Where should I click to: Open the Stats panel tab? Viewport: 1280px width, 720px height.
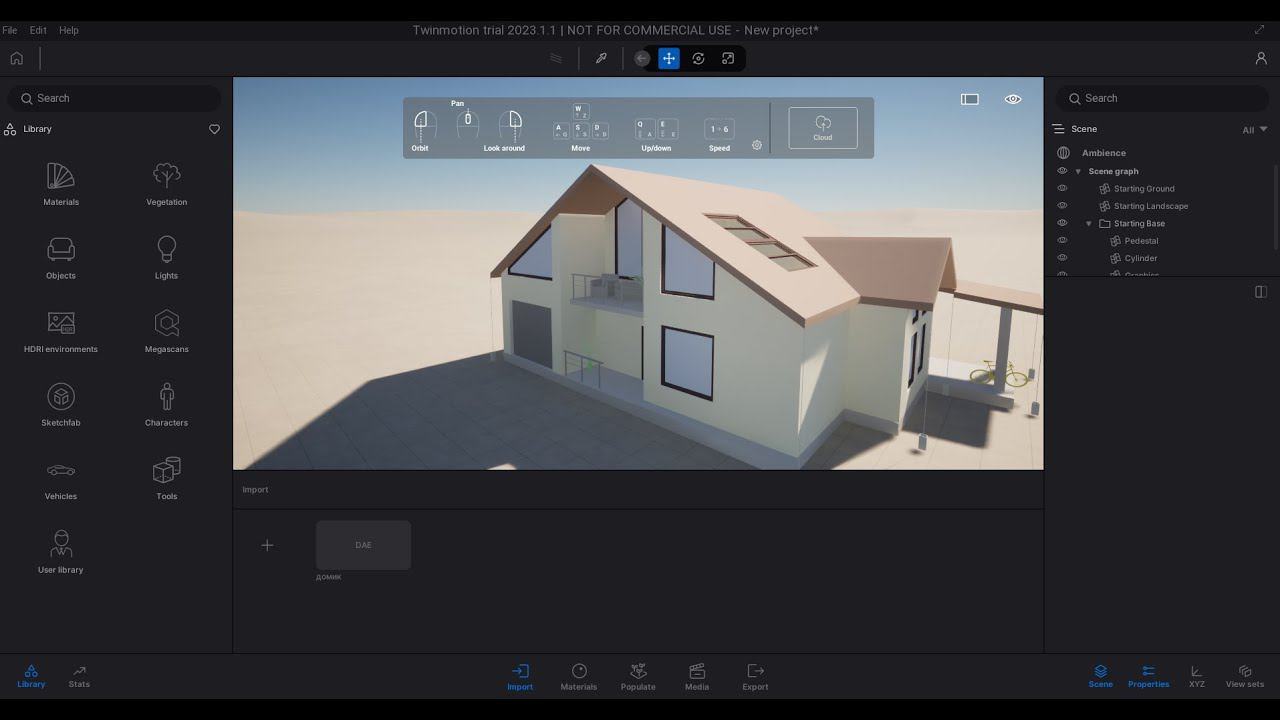(79, 676)
